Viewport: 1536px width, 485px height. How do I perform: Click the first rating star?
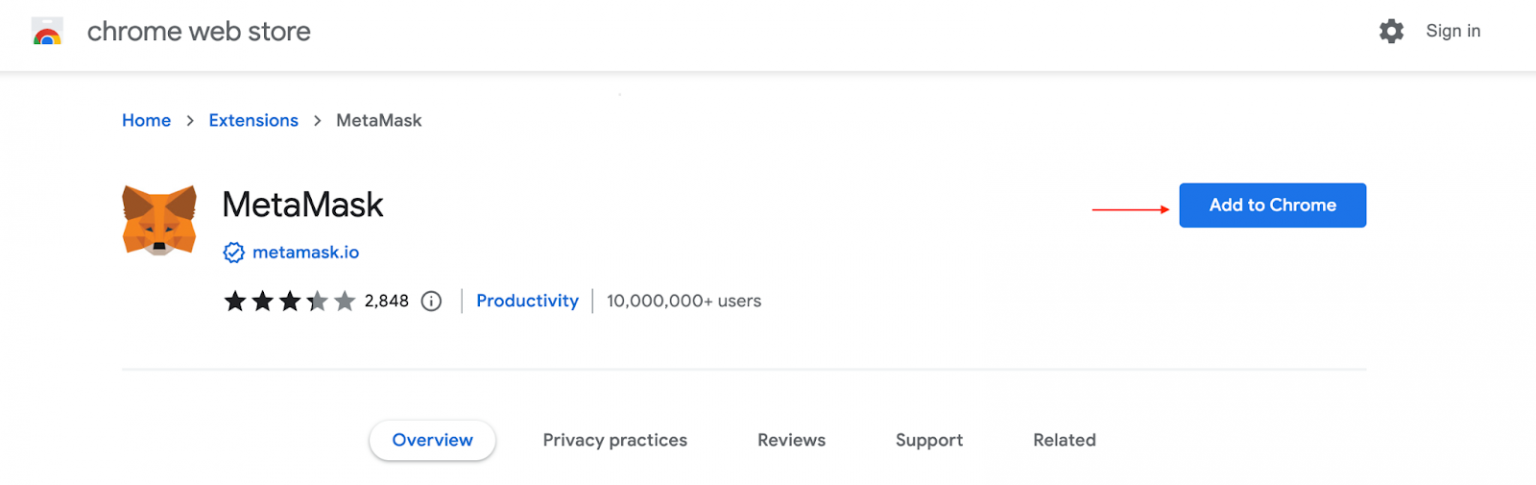click(235, 301)
